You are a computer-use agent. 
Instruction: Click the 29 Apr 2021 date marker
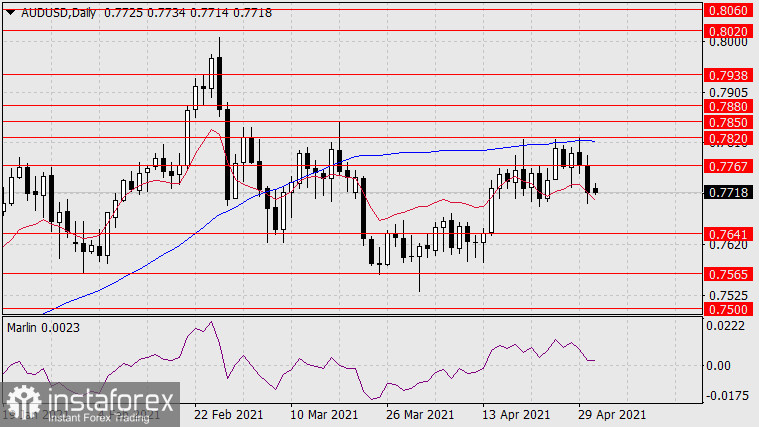coord(614,414)
